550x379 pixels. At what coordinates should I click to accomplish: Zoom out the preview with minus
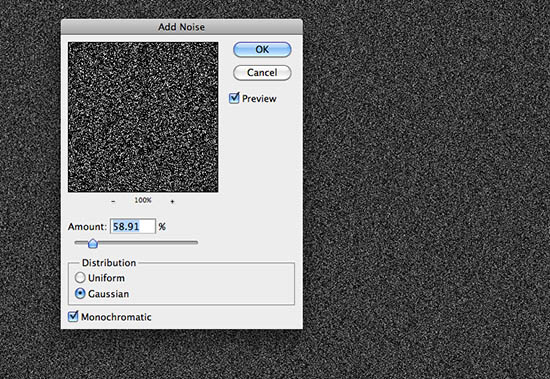pyautogui.click(x=113, y=201)
